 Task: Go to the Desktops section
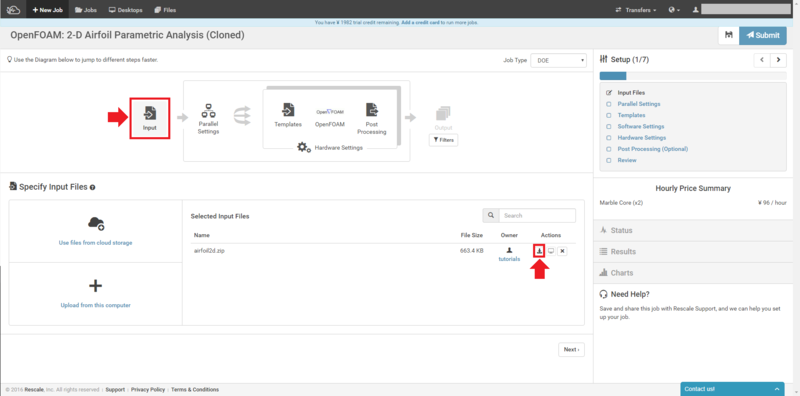126,10
